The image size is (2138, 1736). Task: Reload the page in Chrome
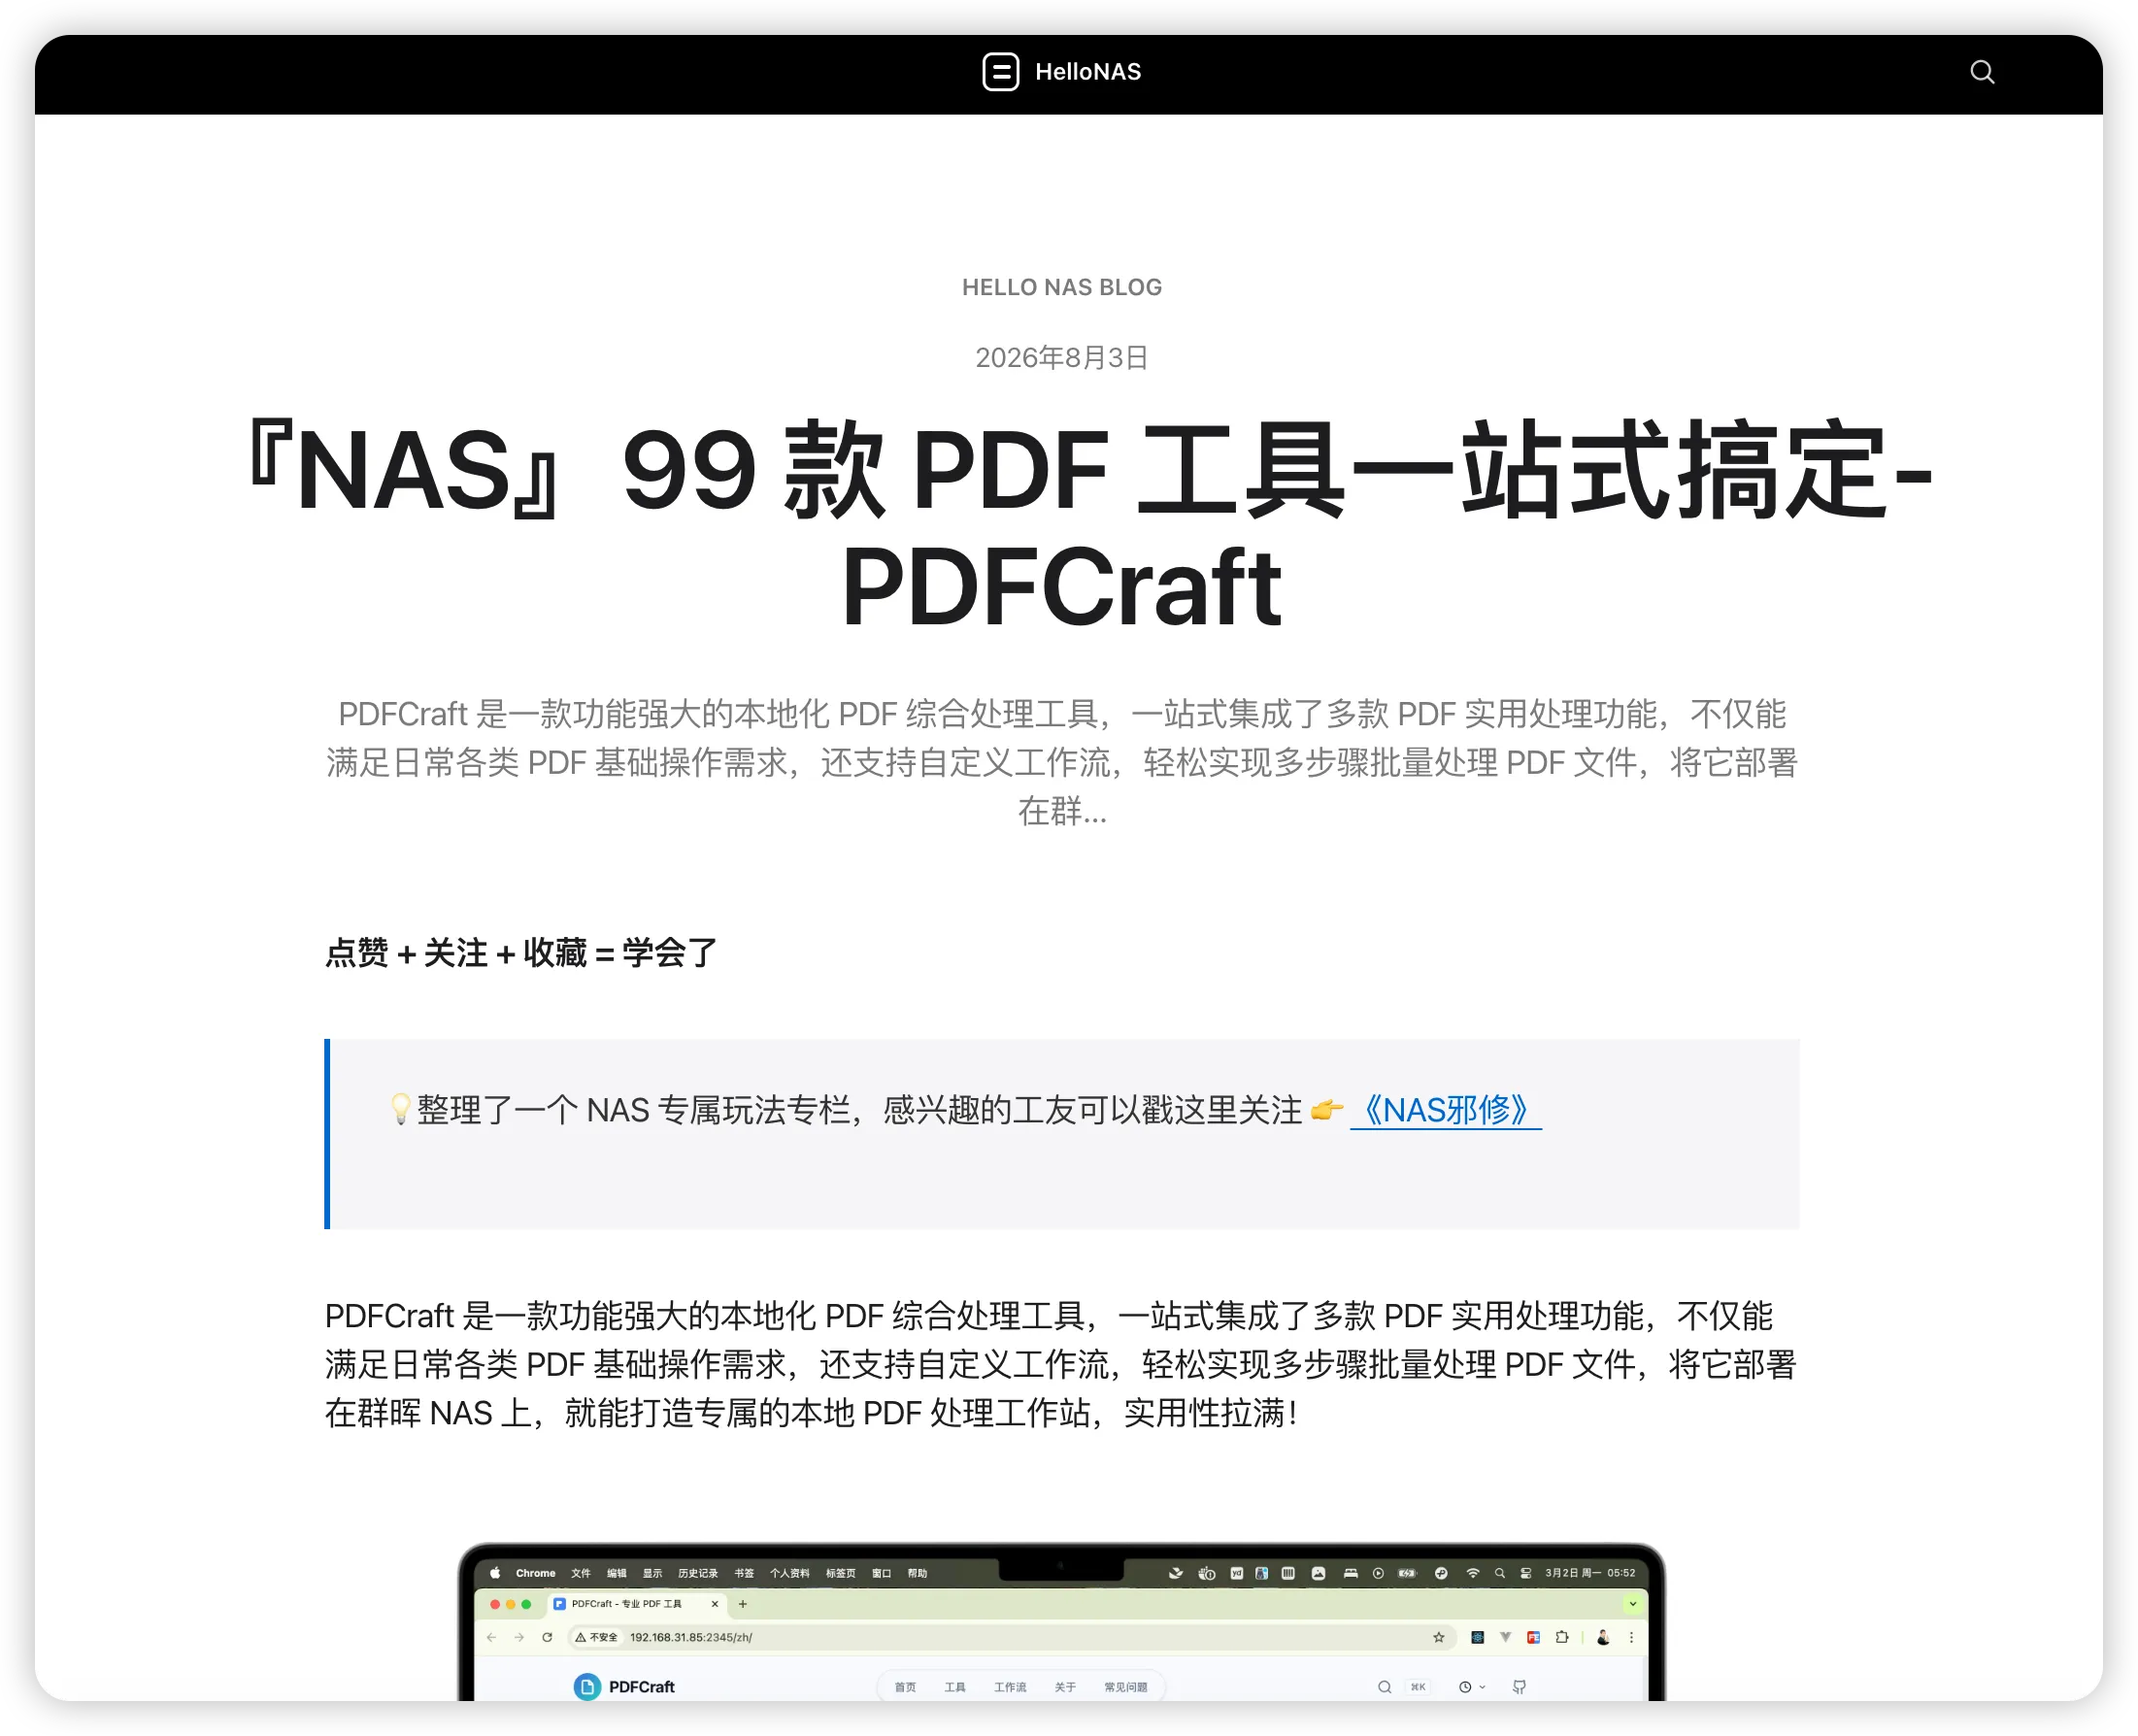pyautogui.click(x=547, y=1637)
